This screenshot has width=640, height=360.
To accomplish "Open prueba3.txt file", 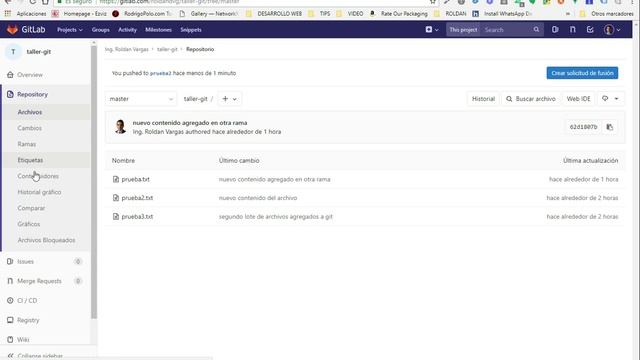I will pos(137,217).
